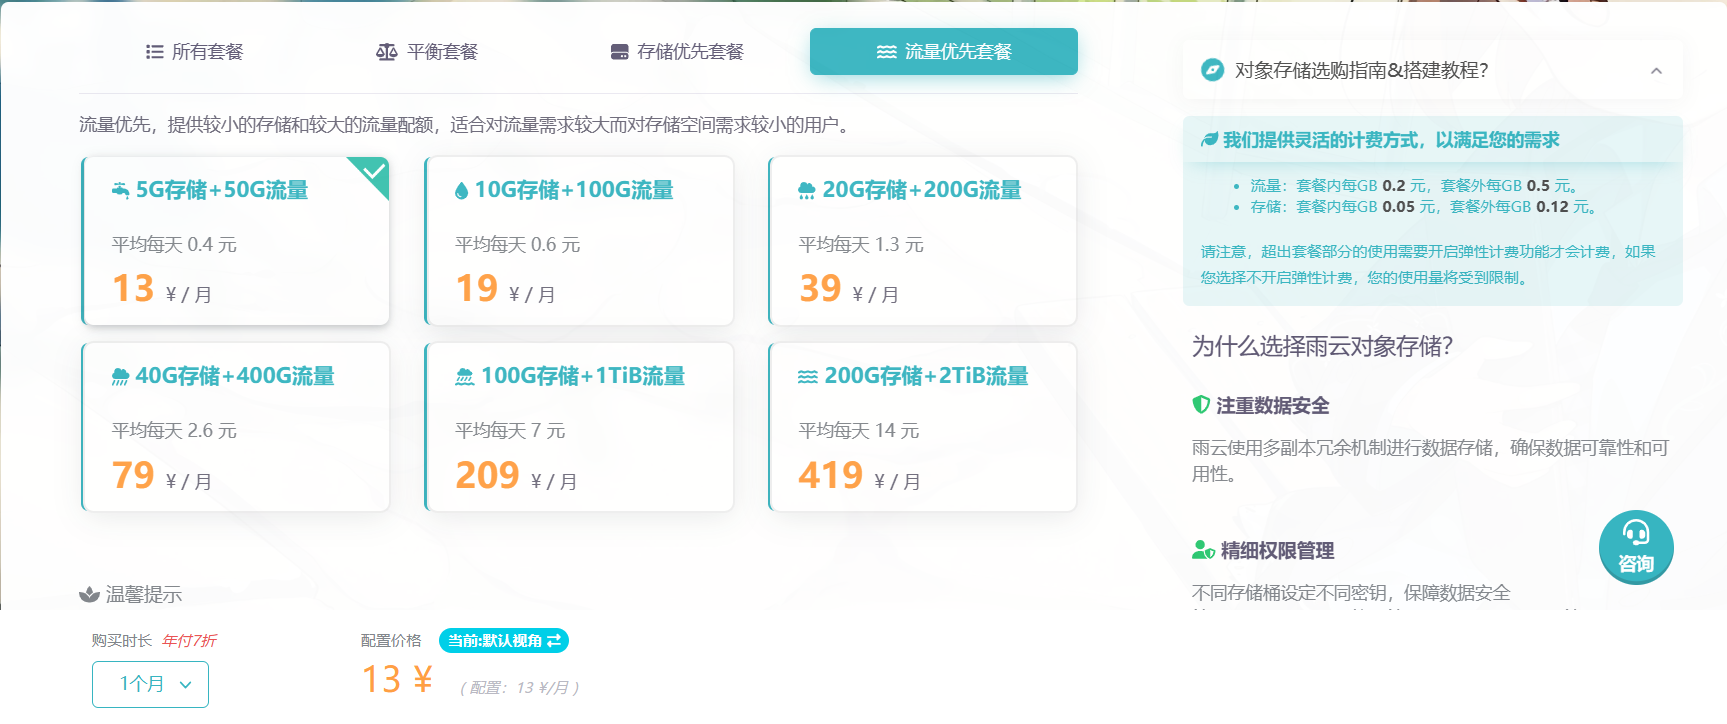Switch to the 所有套餐 tab

[195, 52]
